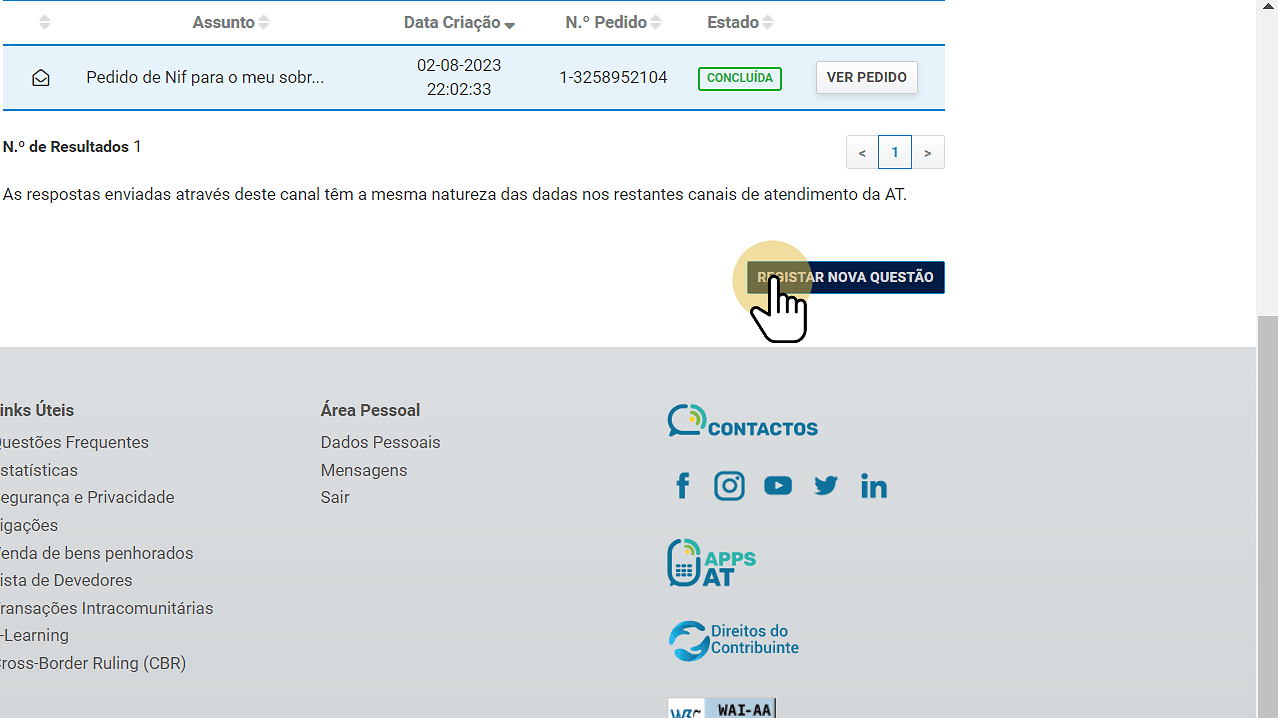Viewport: 1278px width, 718px height.
Task: Click the Sair logout link
Action: tap(335, 497)
